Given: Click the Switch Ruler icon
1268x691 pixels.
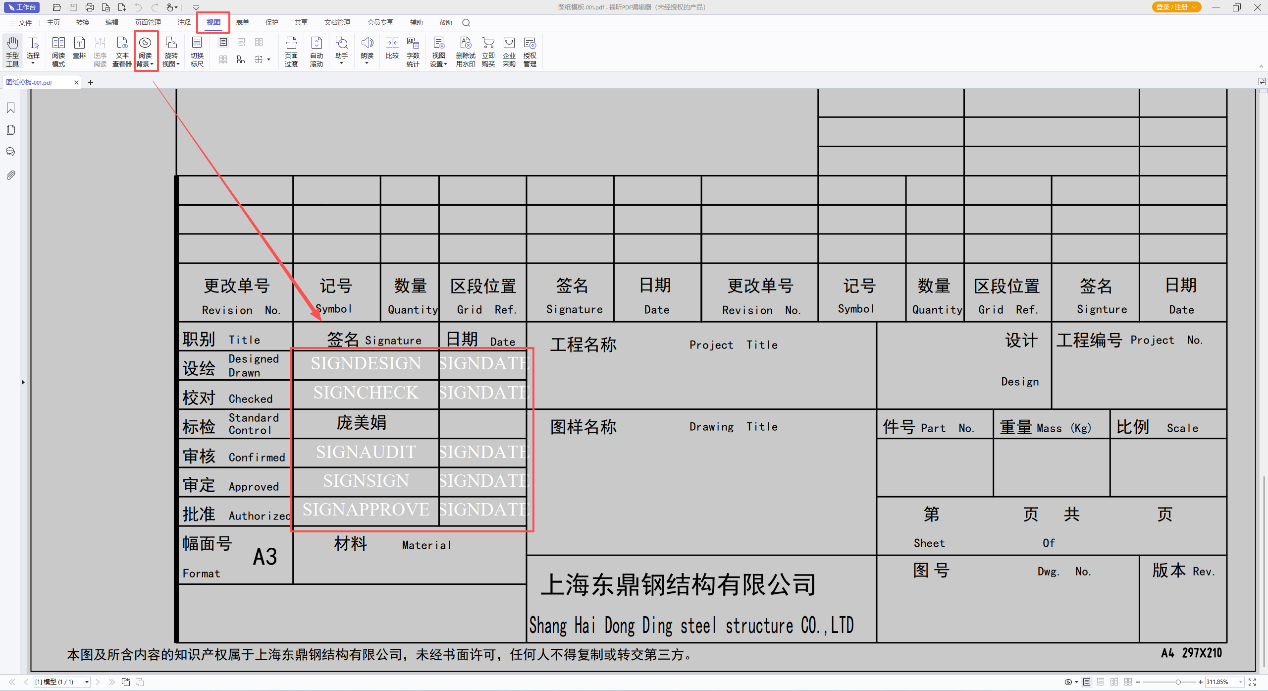Looking at the screenshot, I should point(197,51).
